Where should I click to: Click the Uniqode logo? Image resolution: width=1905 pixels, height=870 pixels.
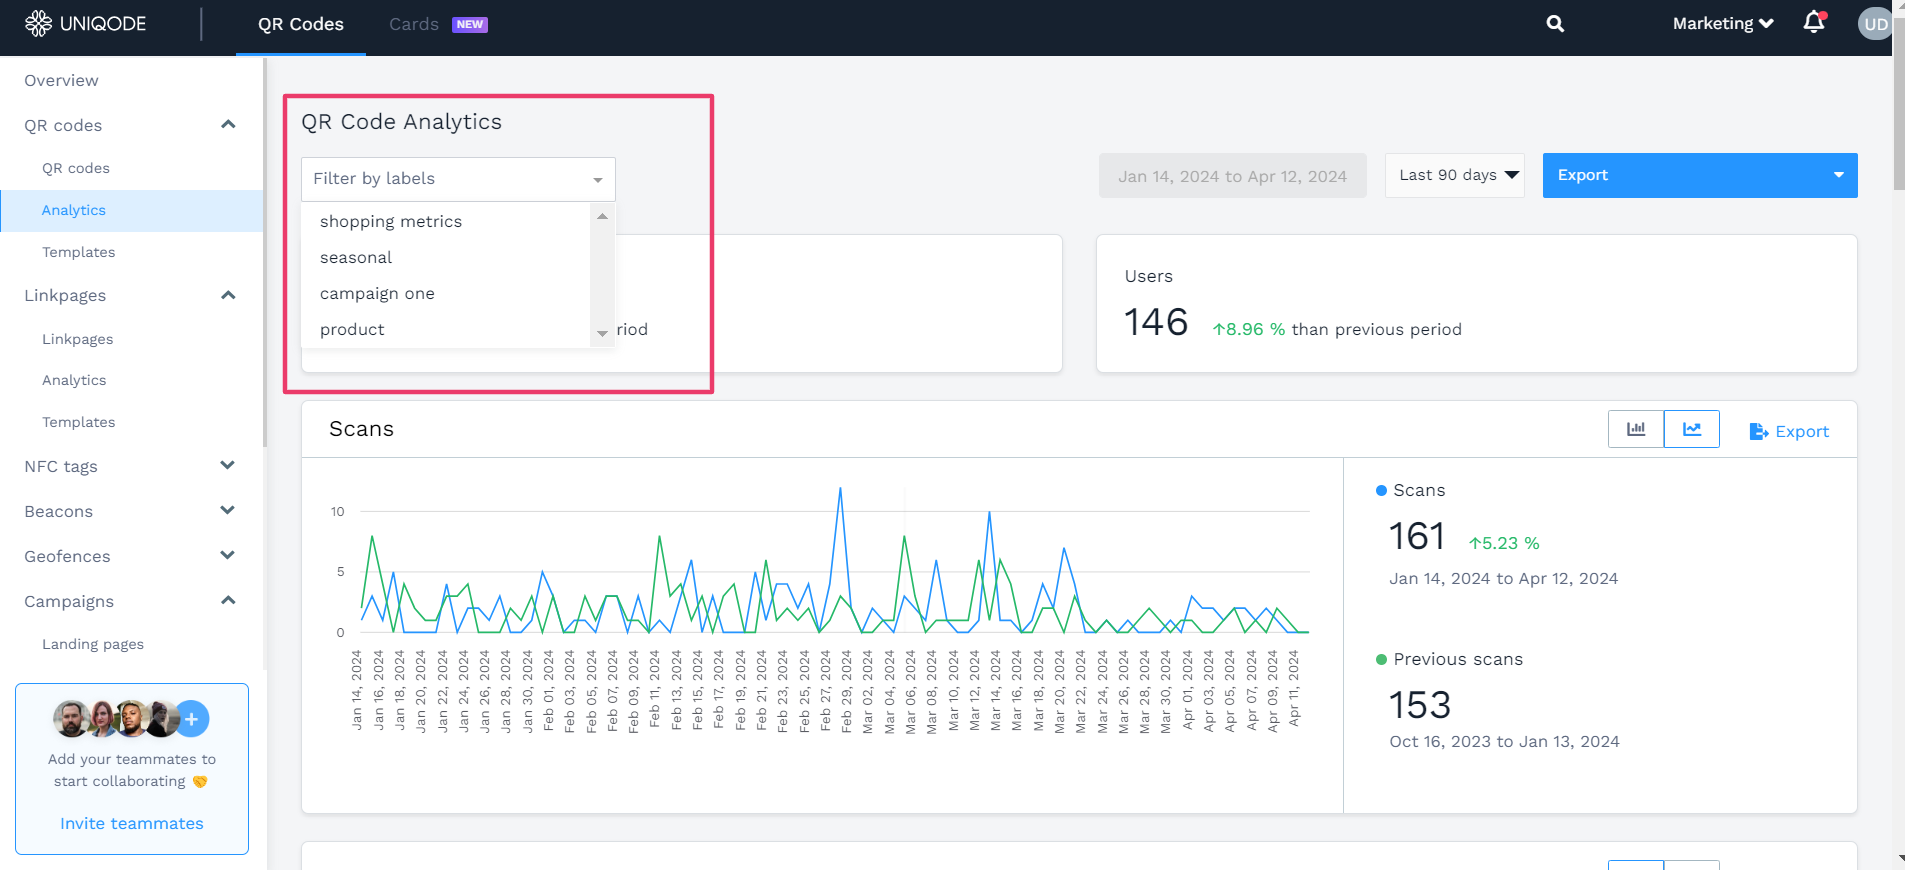(86, 24)
